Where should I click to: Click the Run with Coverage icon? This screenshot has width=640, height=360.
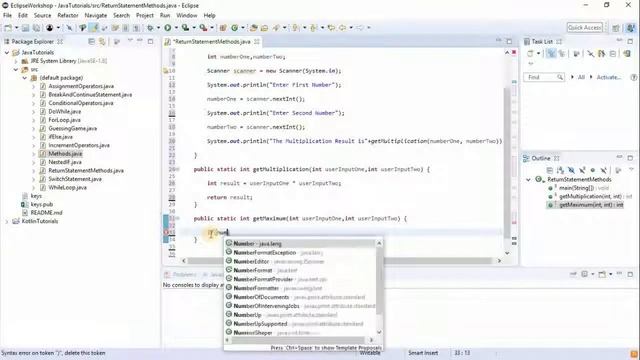point(185,28)
